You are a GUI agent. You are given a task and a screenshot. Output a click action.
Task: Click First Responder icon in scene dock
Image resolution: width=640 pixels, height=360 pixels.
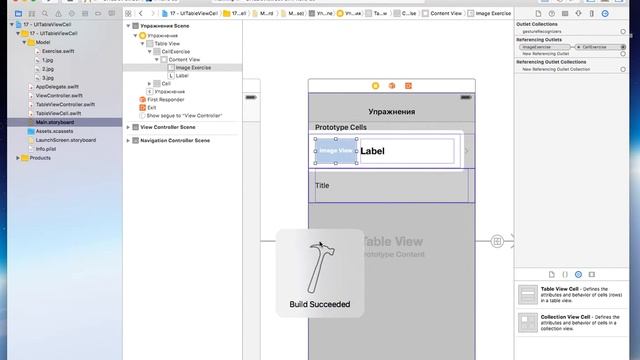point(392,86)
